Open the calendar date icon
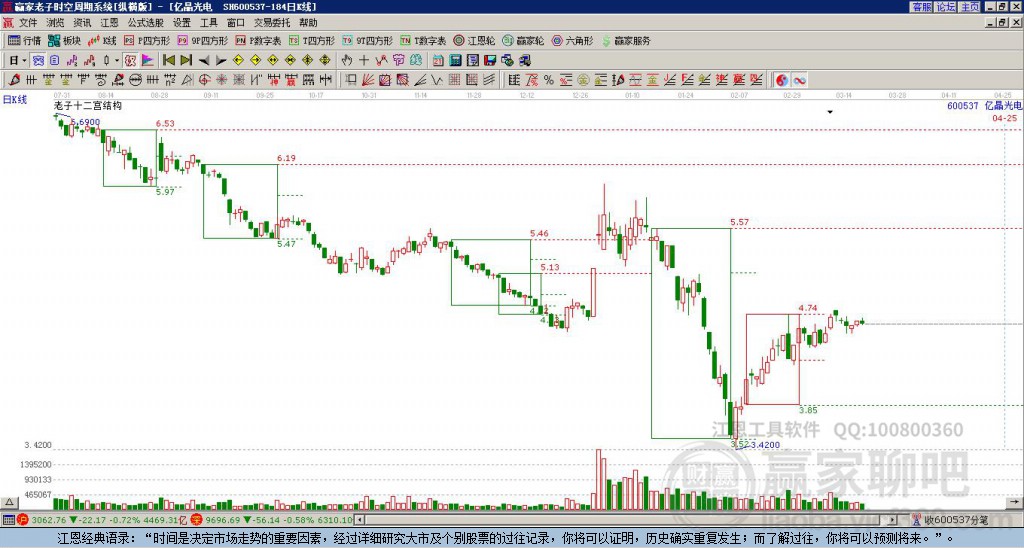This screenshot has width=1024, height=548. tap(438, 61)
